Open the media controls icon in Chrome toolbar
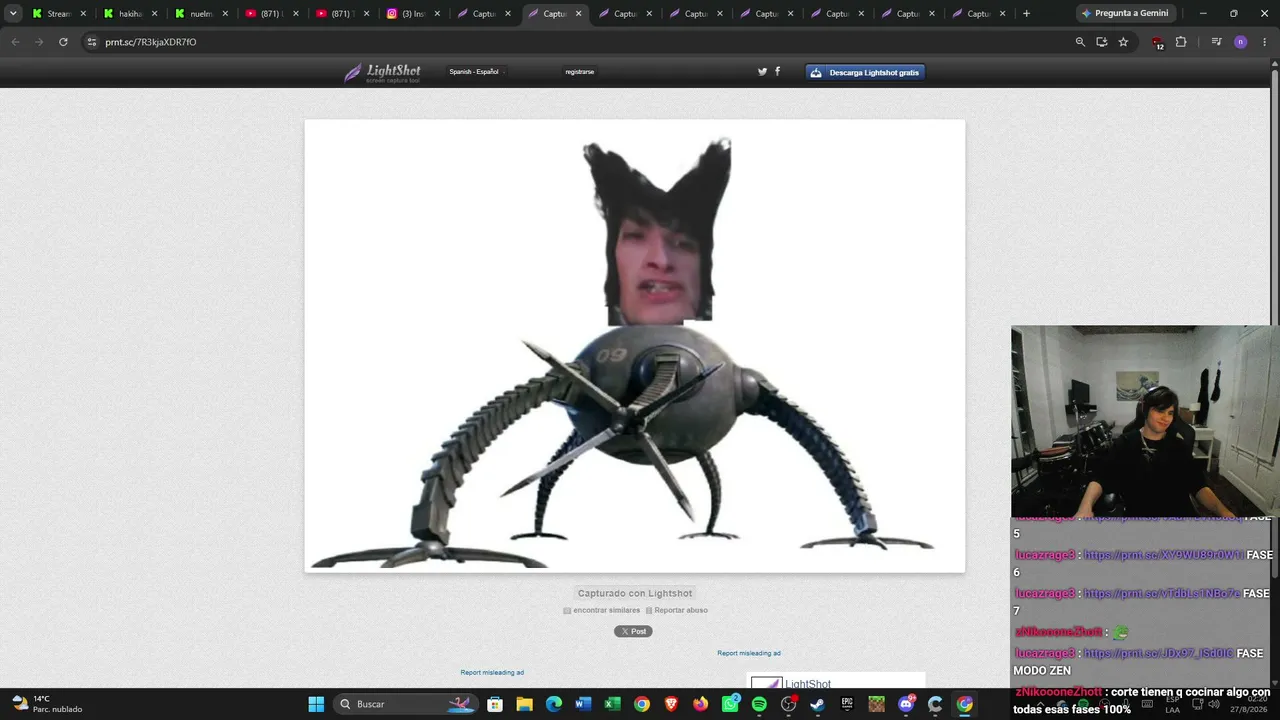Image resolution: width=1280 pixels, height=720 pixels. pos(1216,42)
